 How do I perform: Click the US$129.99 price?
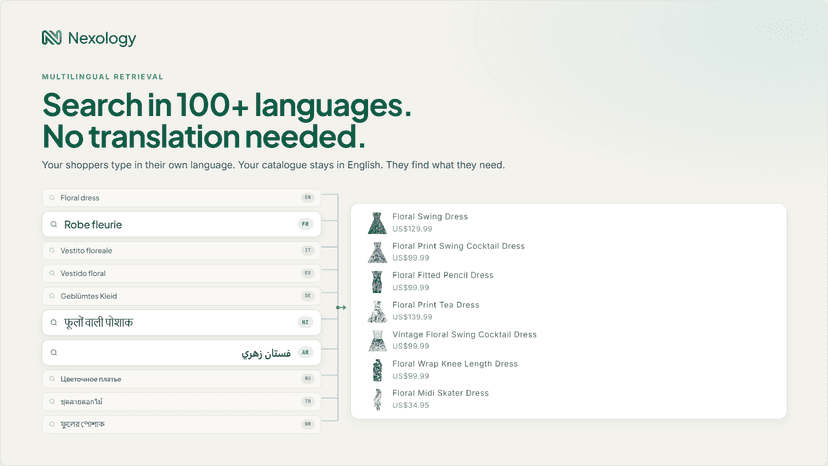tap(412, 229)
